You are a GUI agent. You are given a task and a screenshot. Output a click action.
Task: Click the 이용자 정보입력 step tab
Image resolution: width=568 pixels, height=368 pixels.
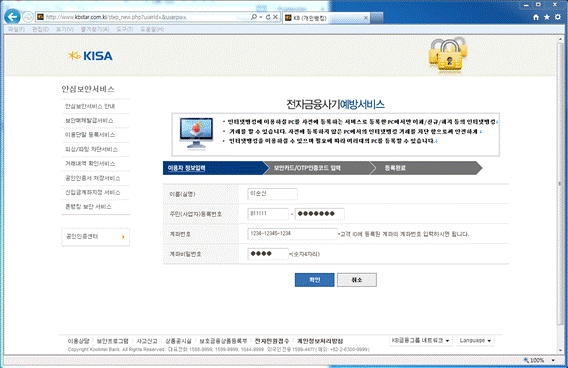pyautogui.click(x=214, y=168)
